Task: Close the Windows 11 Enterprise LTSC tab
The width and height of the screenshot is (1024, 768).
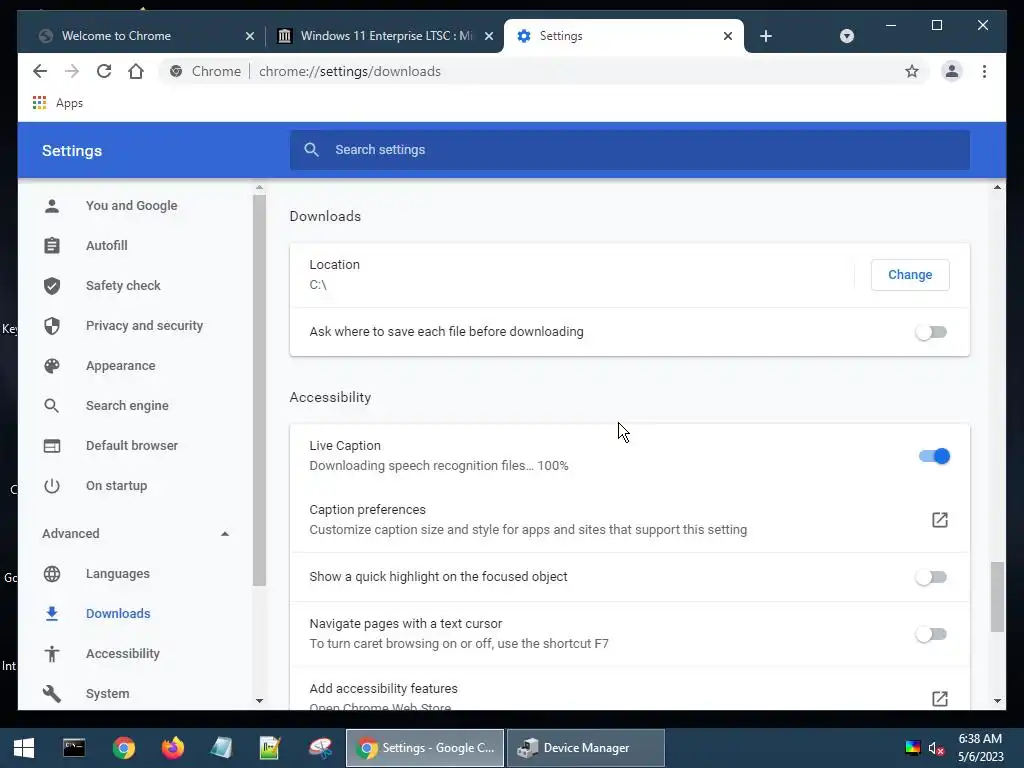Action: [x=488, y=36]
